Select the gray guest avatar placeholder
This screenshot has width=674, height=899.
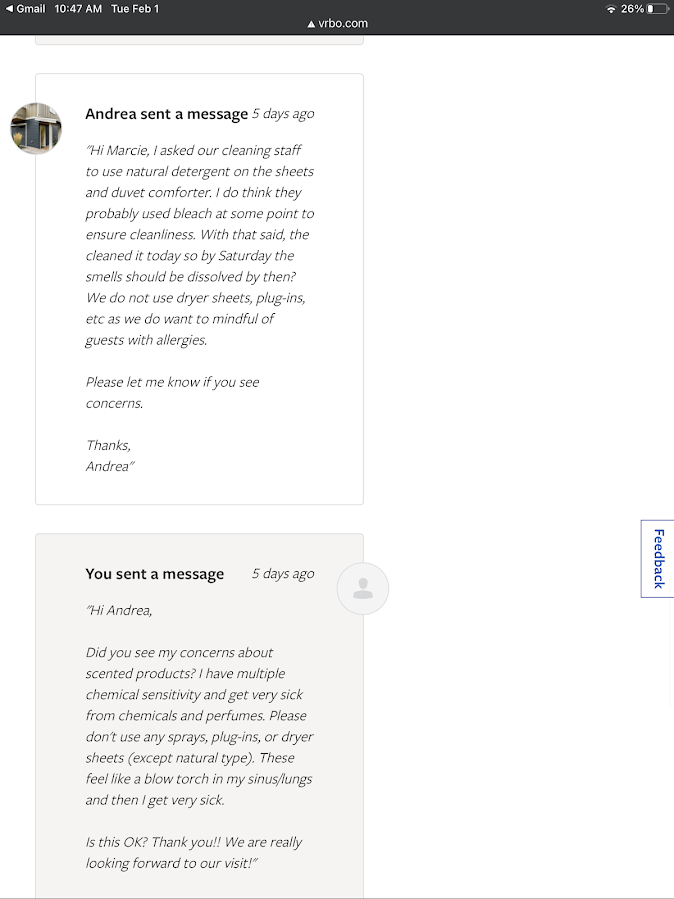(x=362, y=588)
